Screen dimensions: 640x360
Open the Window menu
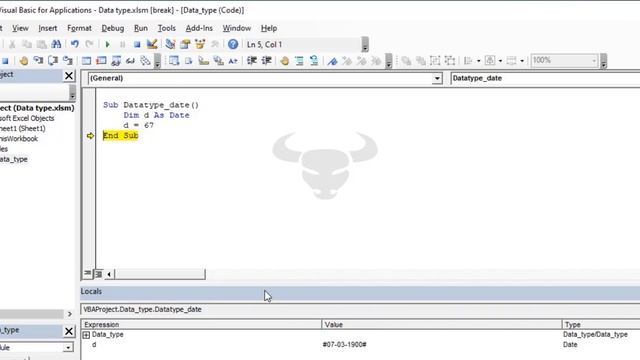coord(237,28)
